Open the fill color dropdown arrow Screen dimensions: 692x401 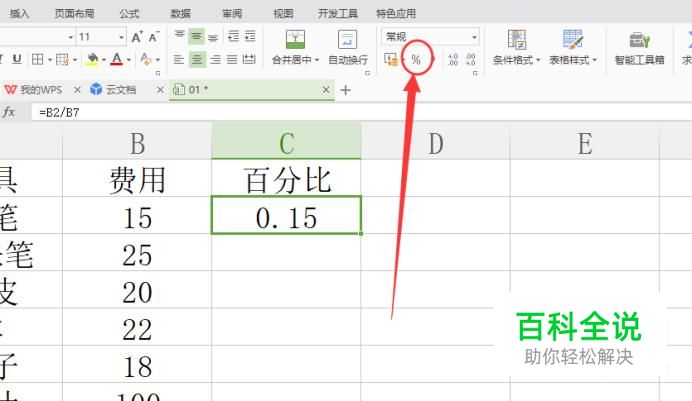click(104, 60)
